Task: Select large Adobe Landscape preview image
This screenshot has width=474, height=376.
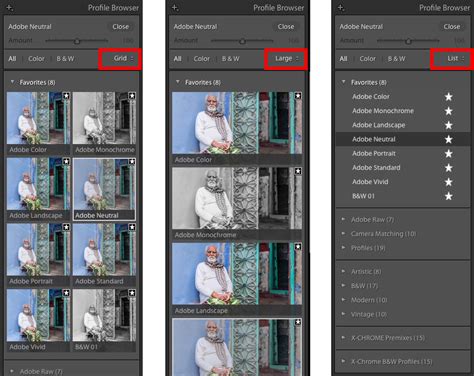Action: pyautogui.click(x=237, y=274)
